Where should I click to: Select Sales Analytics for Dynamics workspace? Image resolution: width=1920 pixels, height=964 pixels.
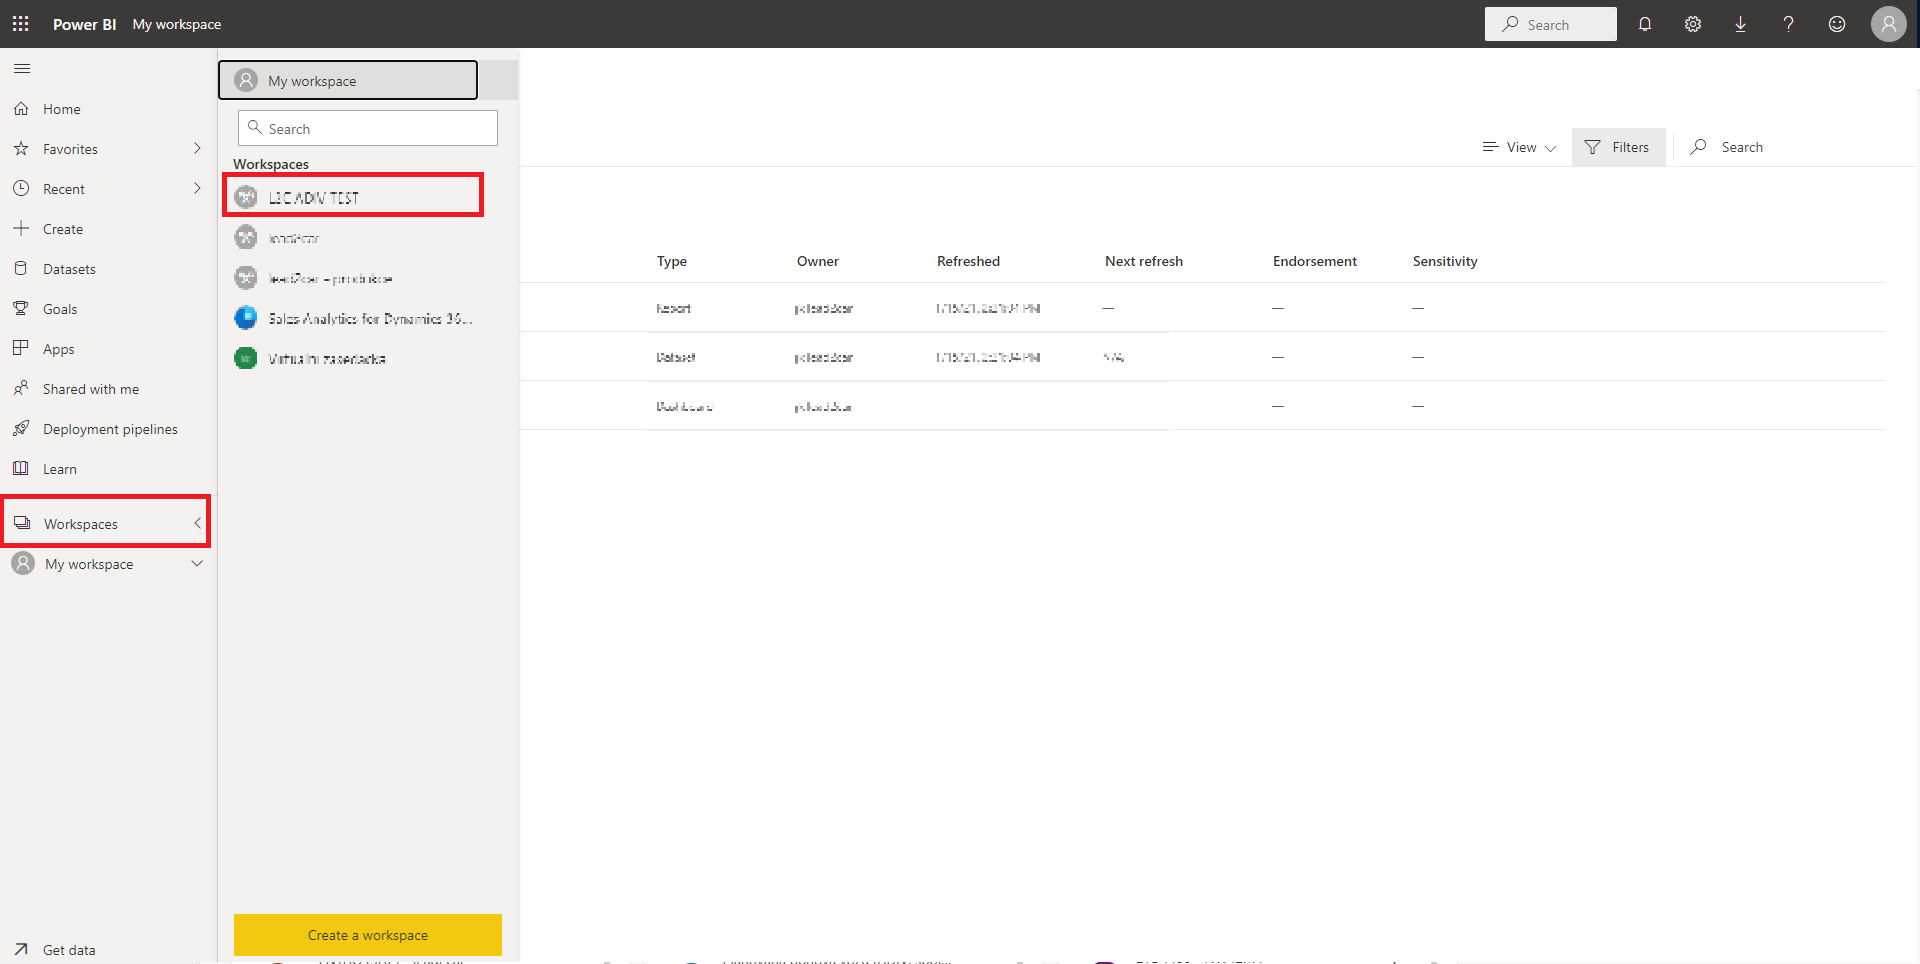369,318
